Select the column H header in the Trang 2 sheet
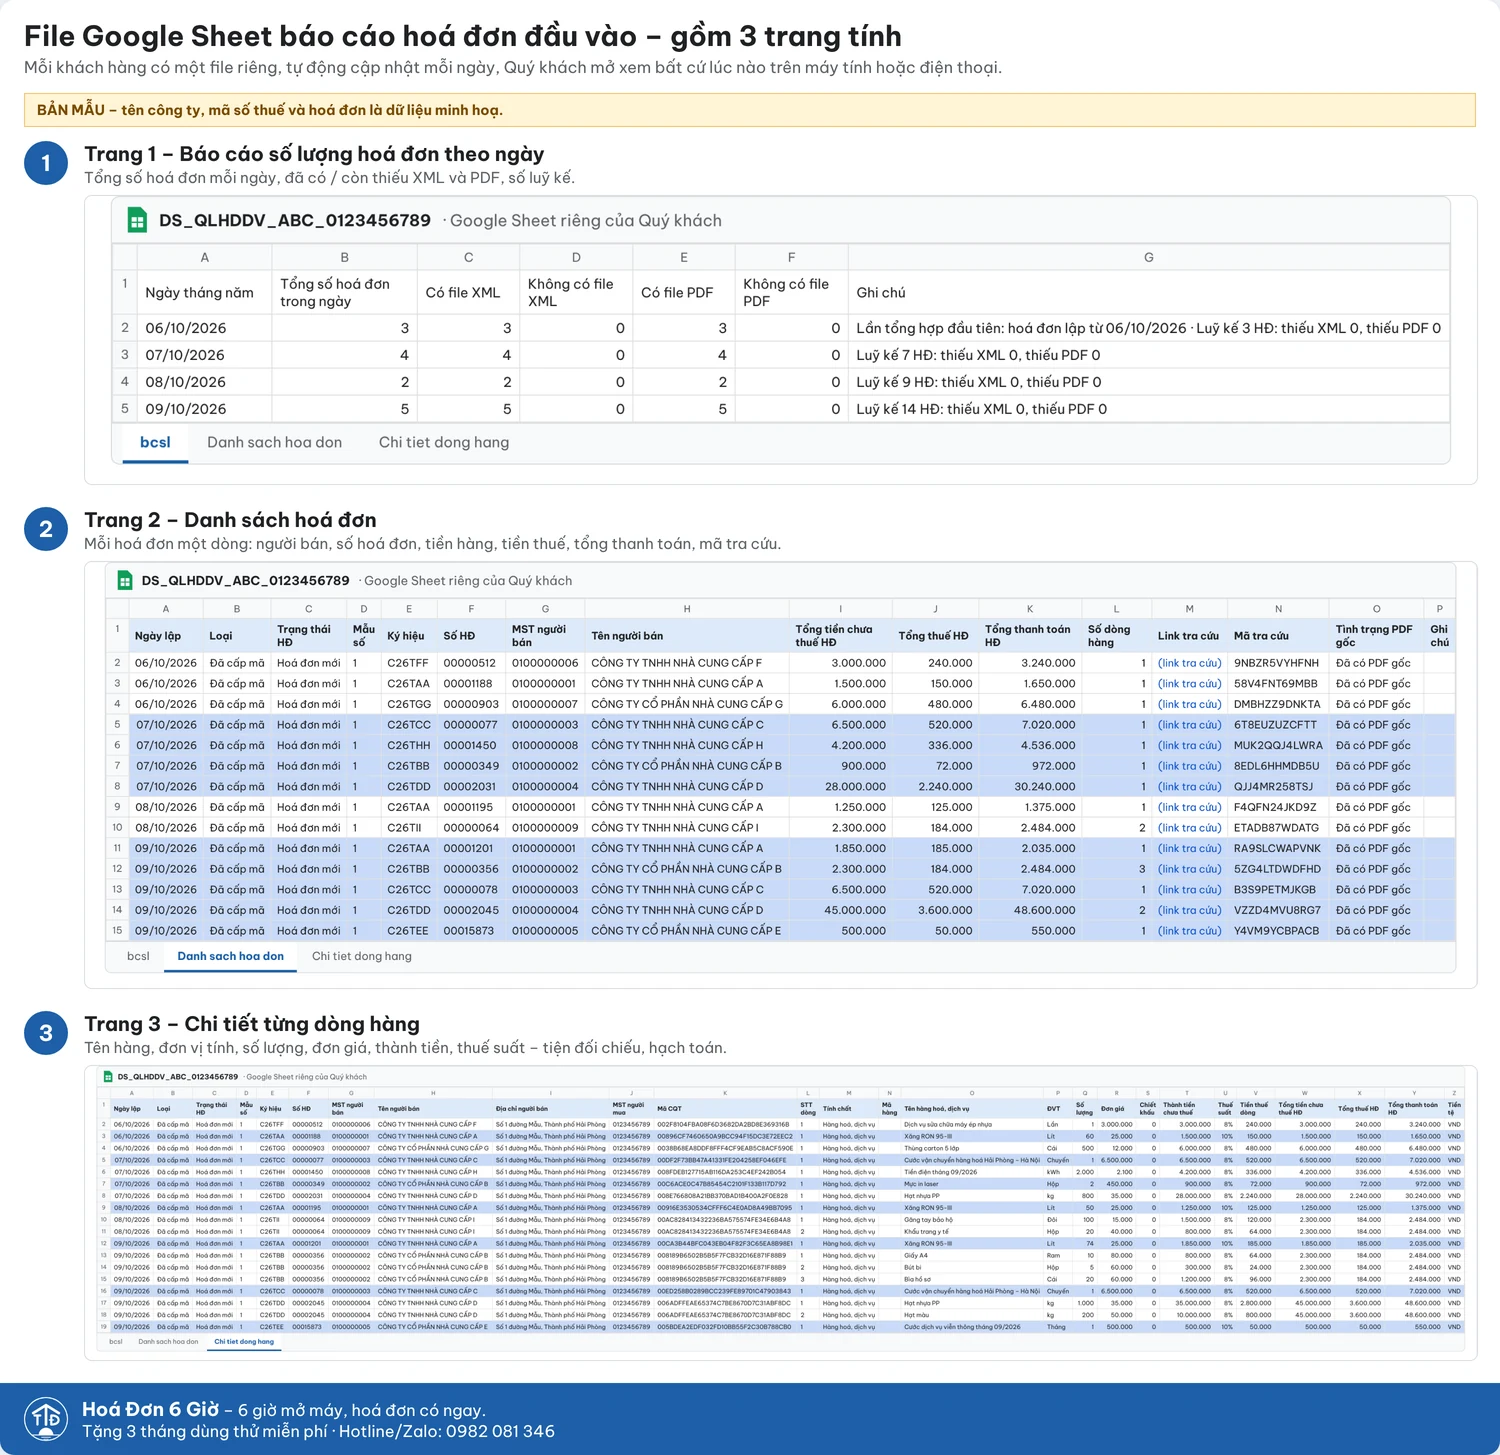The height and width of the screenshot is (1455, 1500). coord(687,608)
